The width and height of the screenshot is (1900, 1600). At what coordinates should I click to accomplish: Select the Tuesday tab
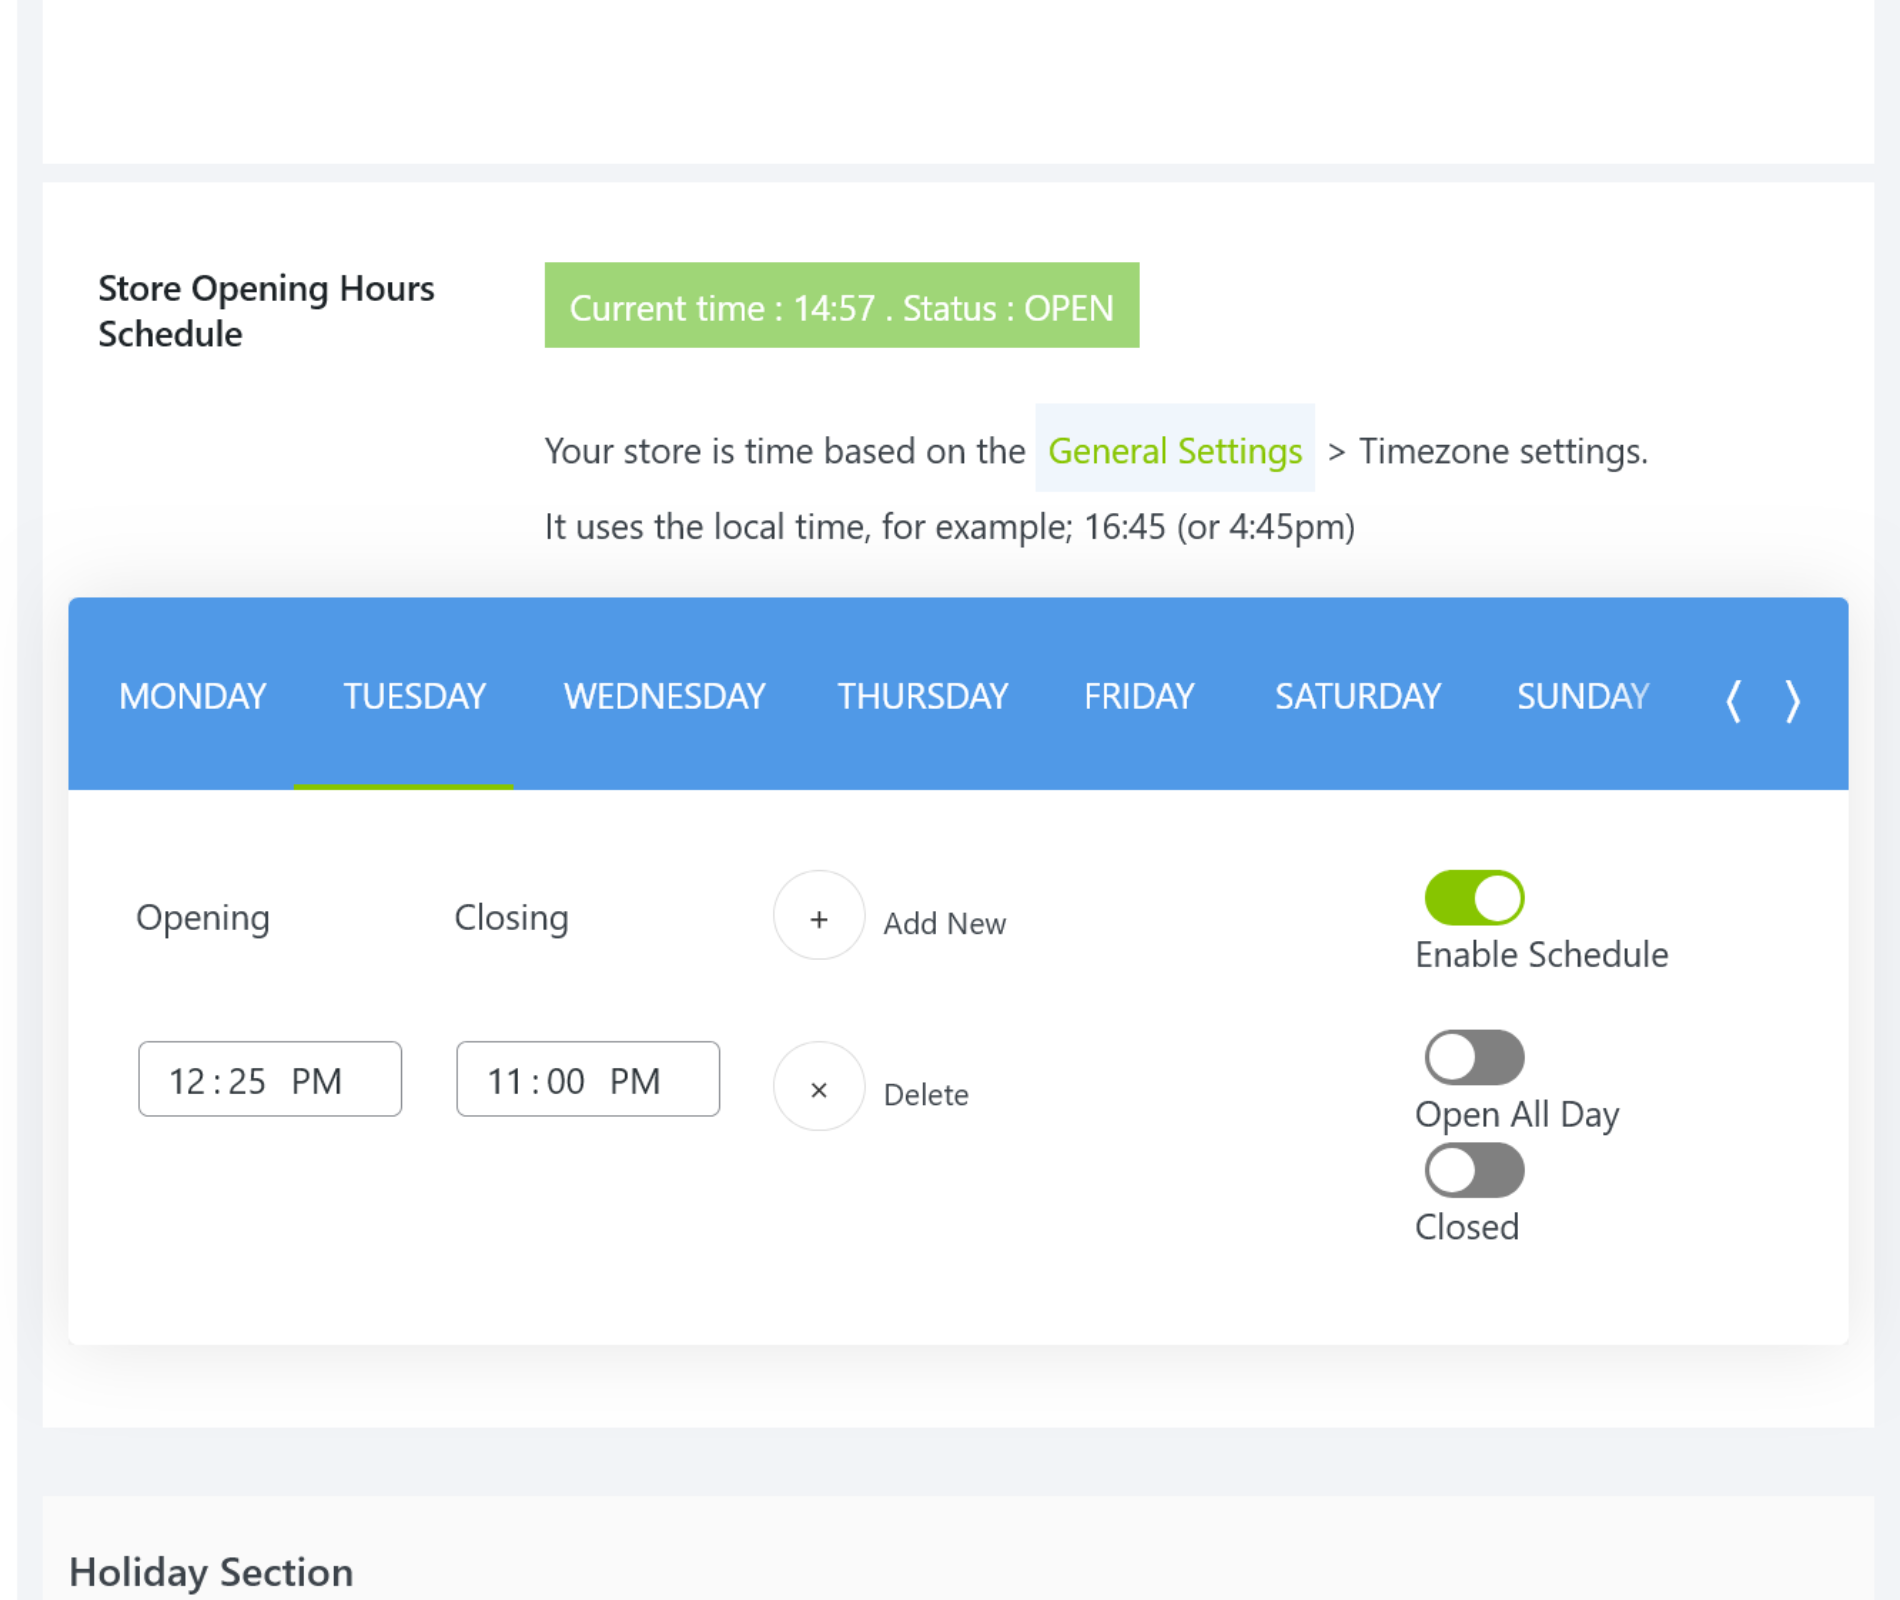[x=414, y=696]
